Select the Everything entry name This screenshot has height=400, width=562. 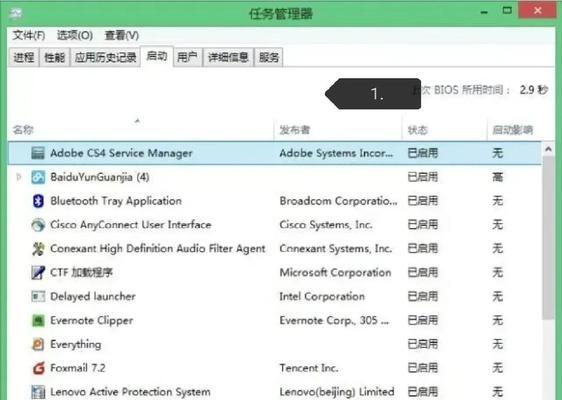[x=76, y=344]
